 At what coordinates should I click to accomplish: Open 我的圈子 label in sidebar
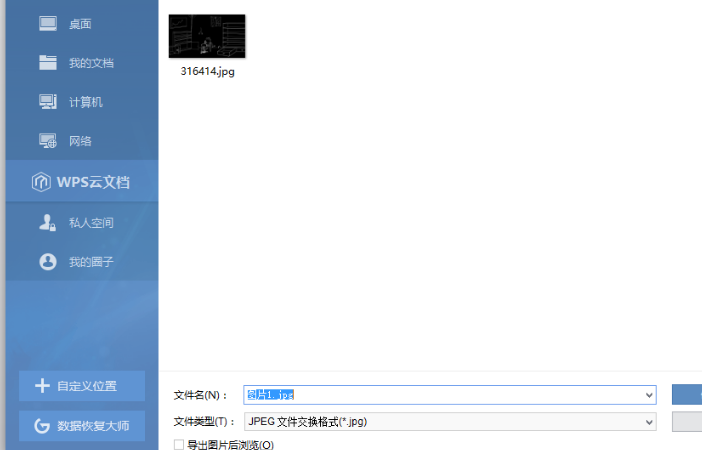[91, 261]
